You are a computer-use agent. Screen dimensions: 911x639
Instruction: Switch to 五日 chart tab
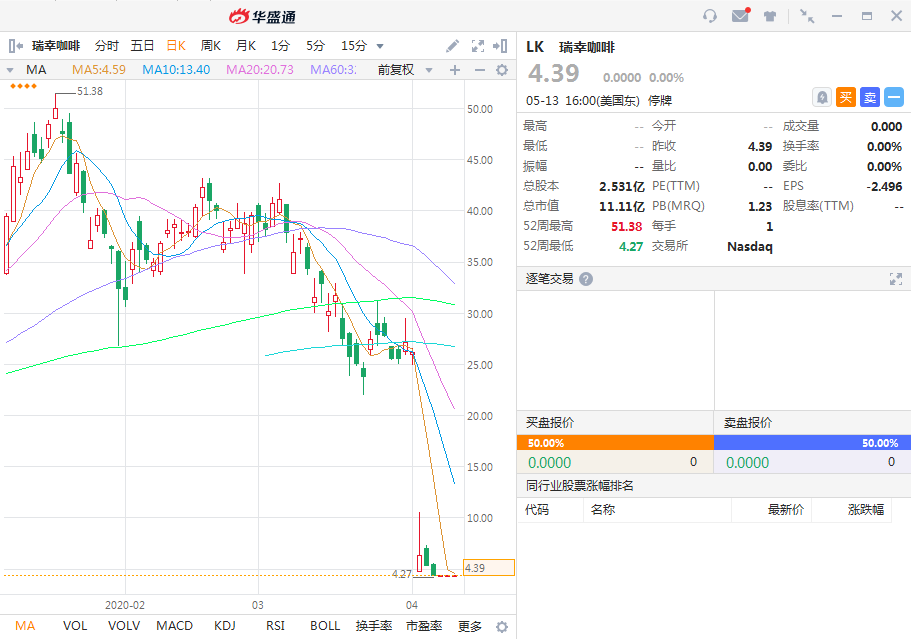pyautogui.click(x=142, y=46)
